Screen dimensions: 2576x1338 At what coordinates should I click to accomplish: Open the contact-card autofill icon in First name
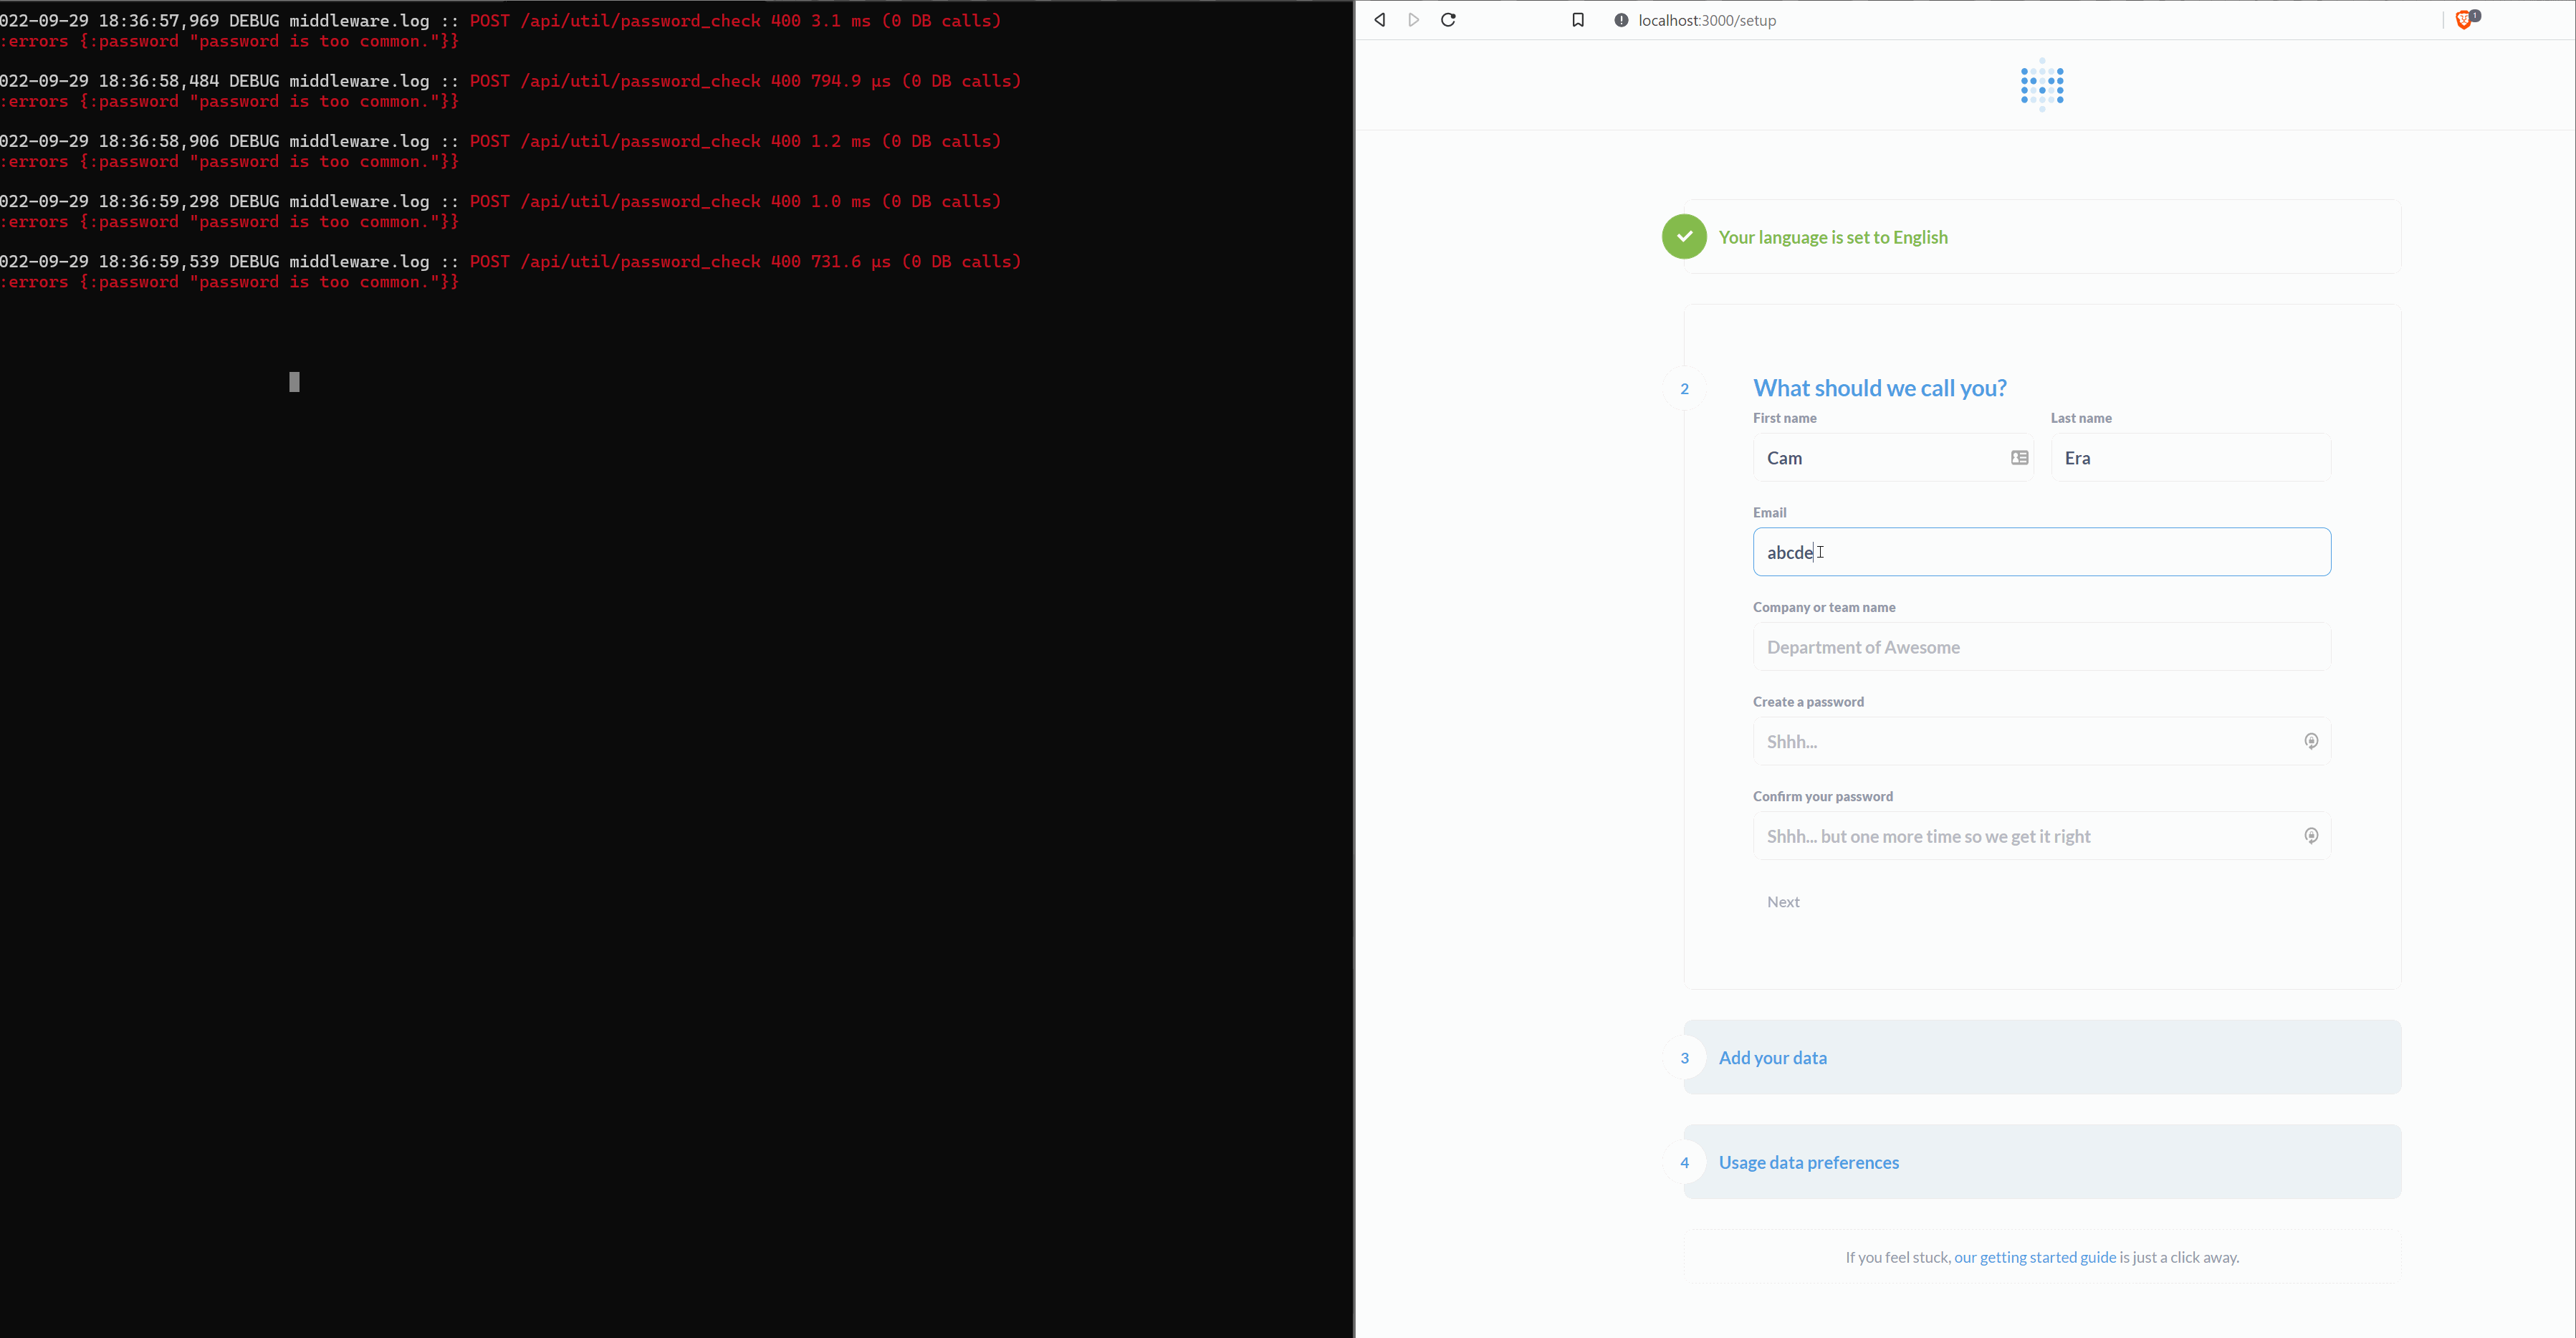[x=2020, y=457]
